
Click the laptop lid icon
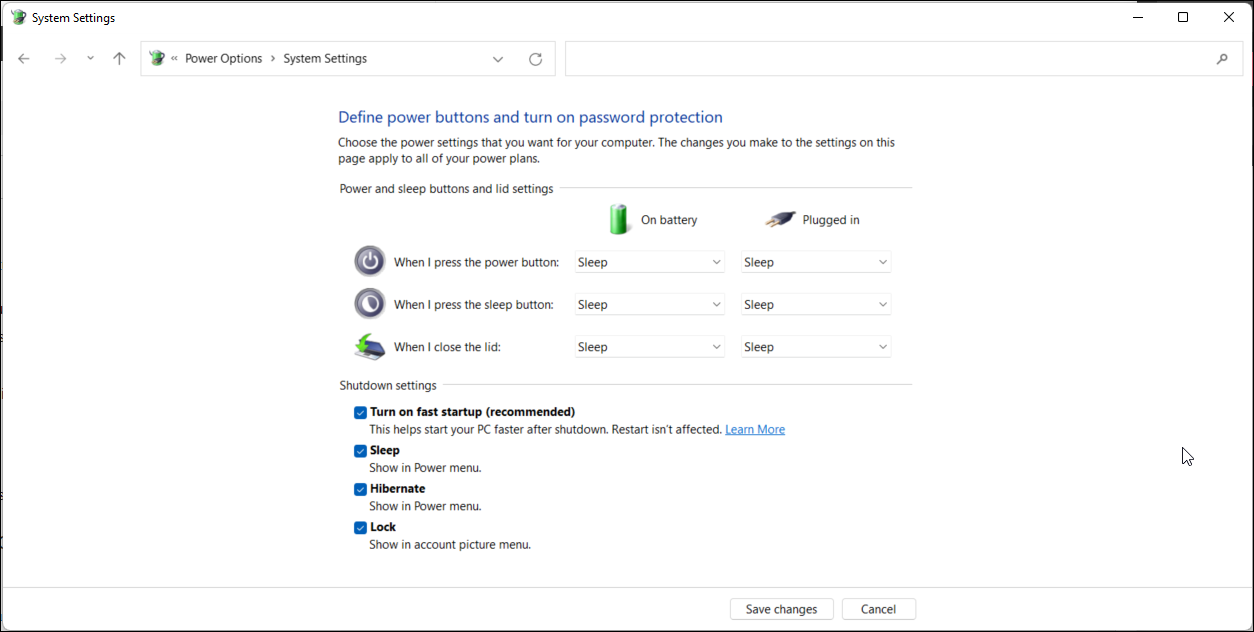pos(369,345)
